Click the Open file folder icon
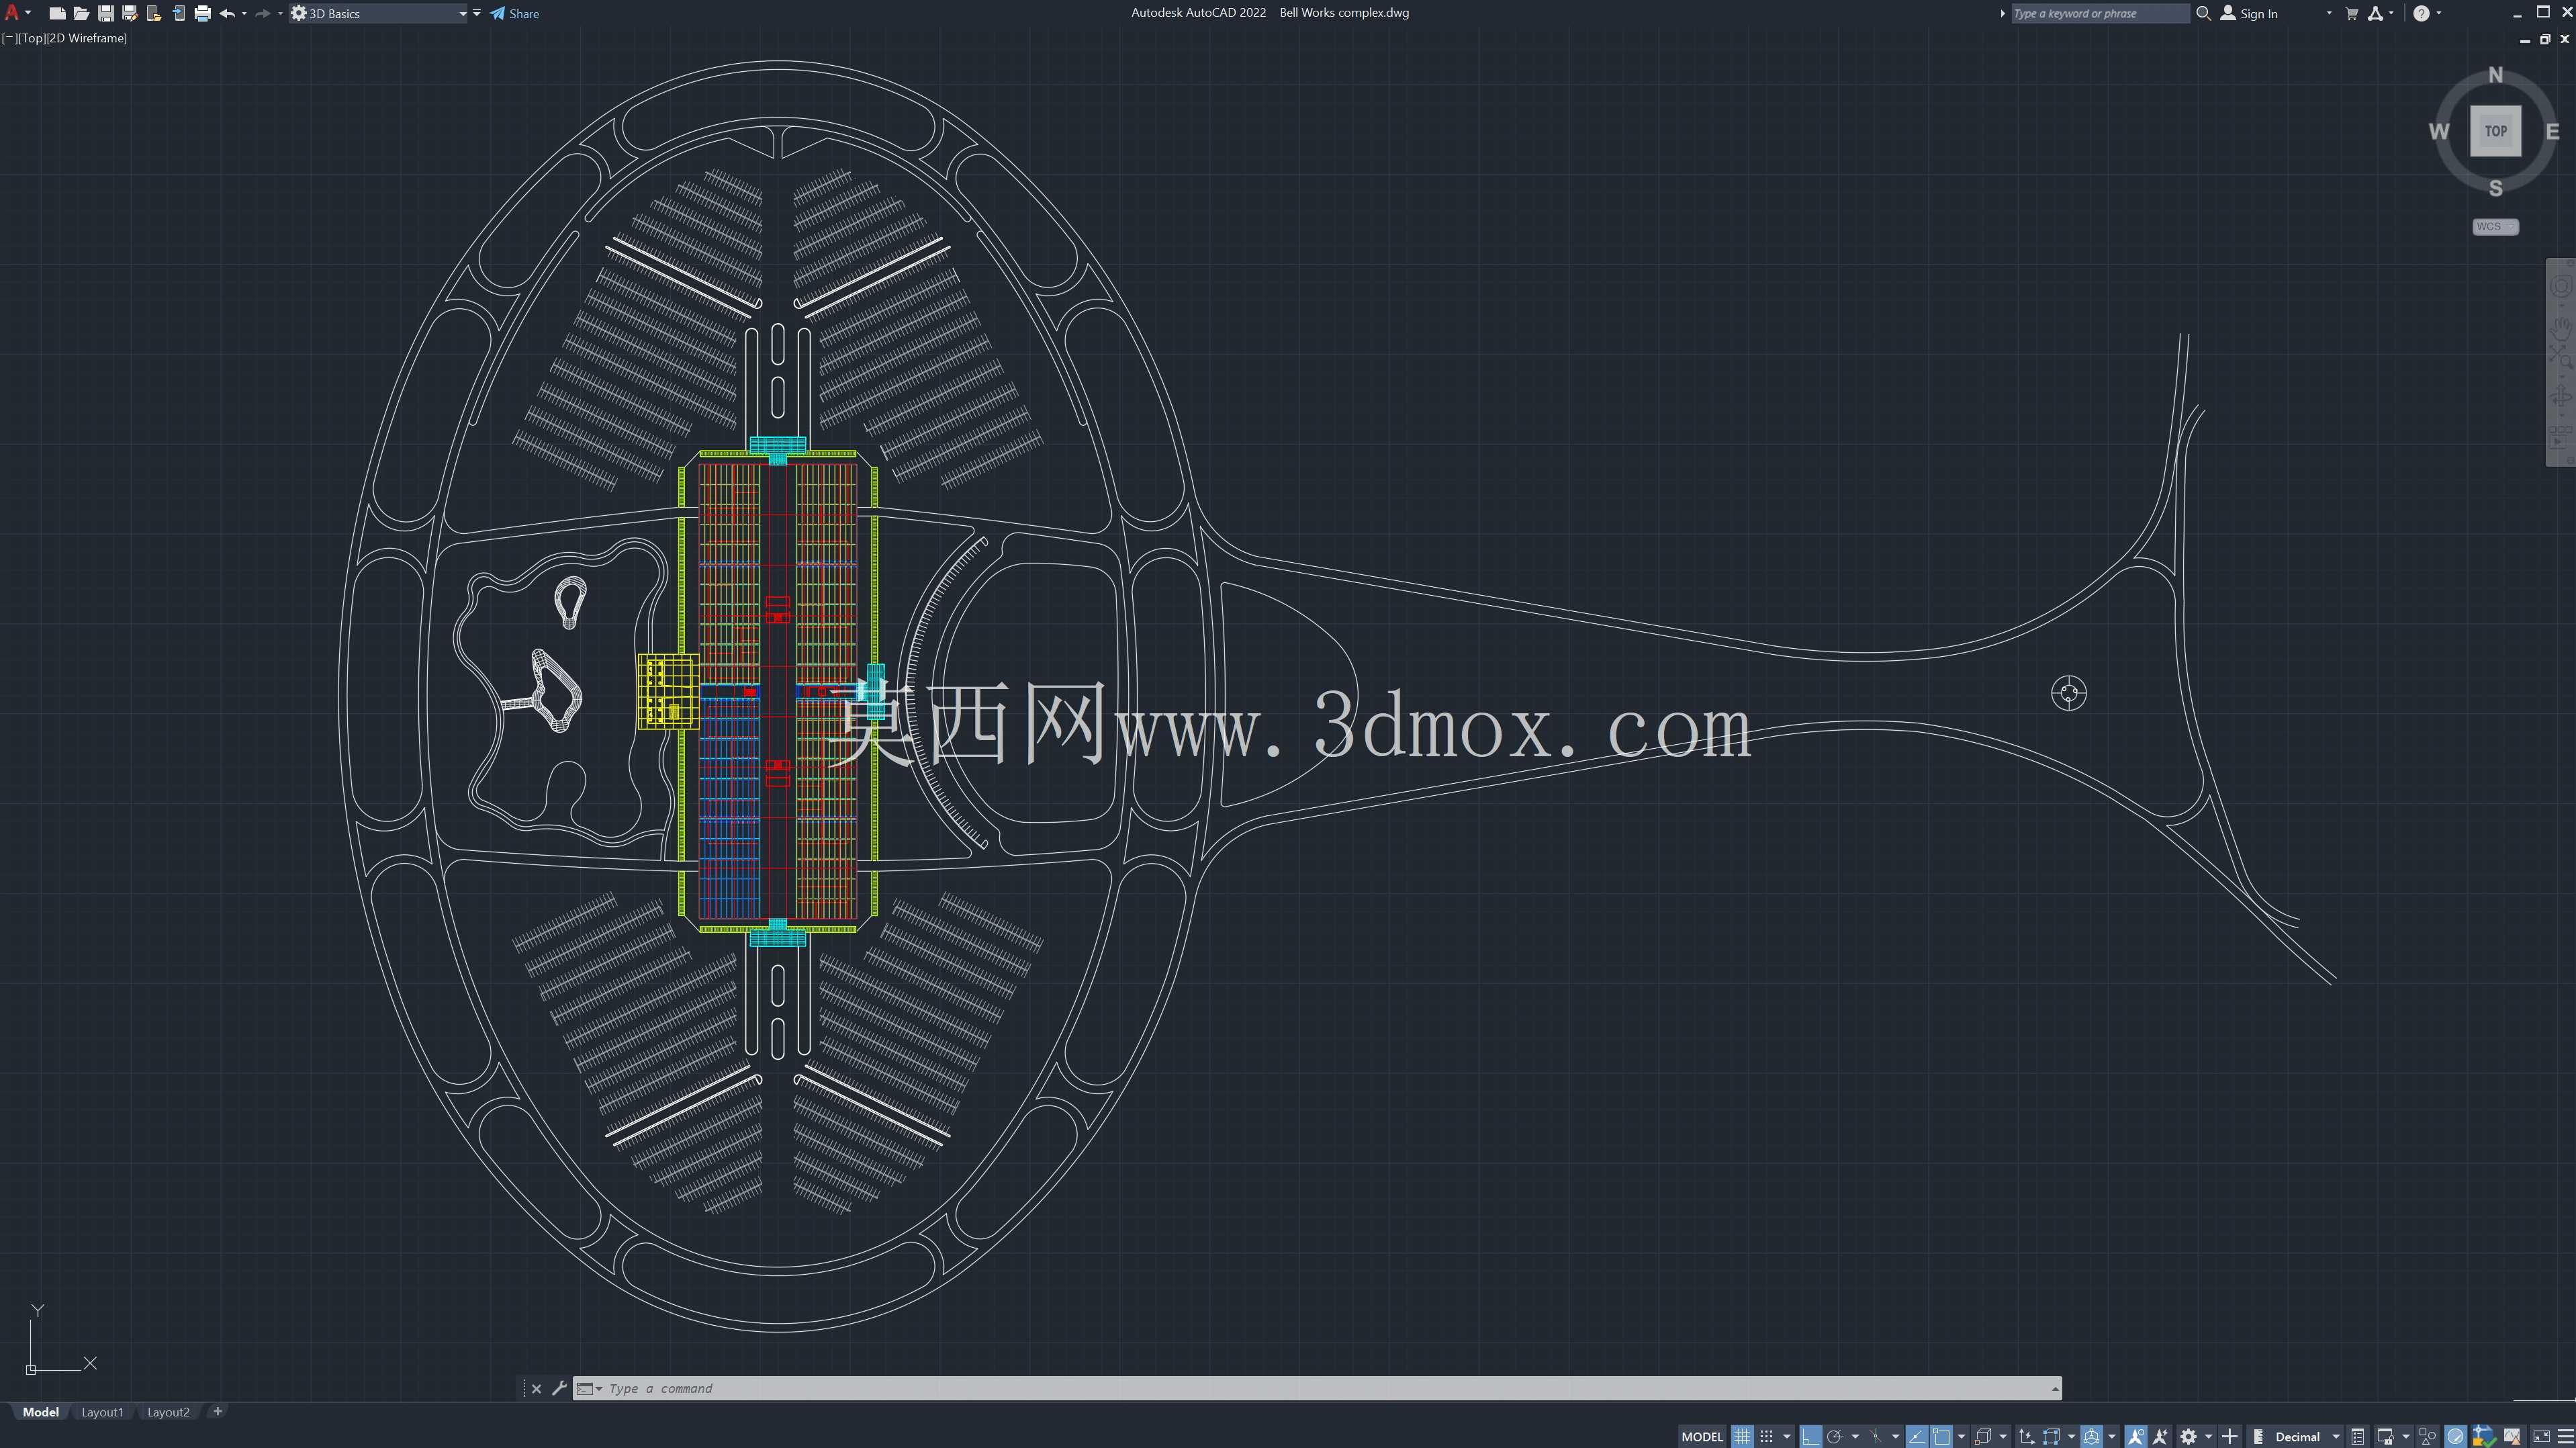The width and height of the screenshot is (2576, 1448). pos(81,13)
